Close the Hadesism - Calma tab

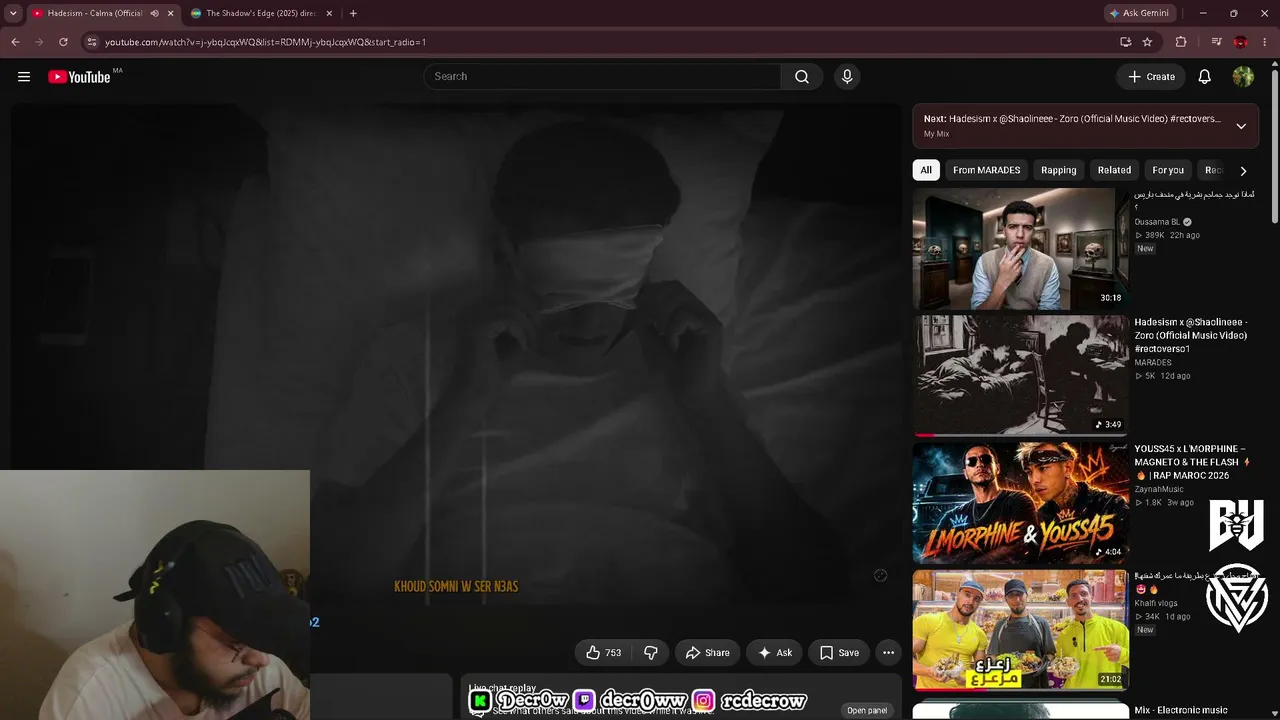point(170,13)
